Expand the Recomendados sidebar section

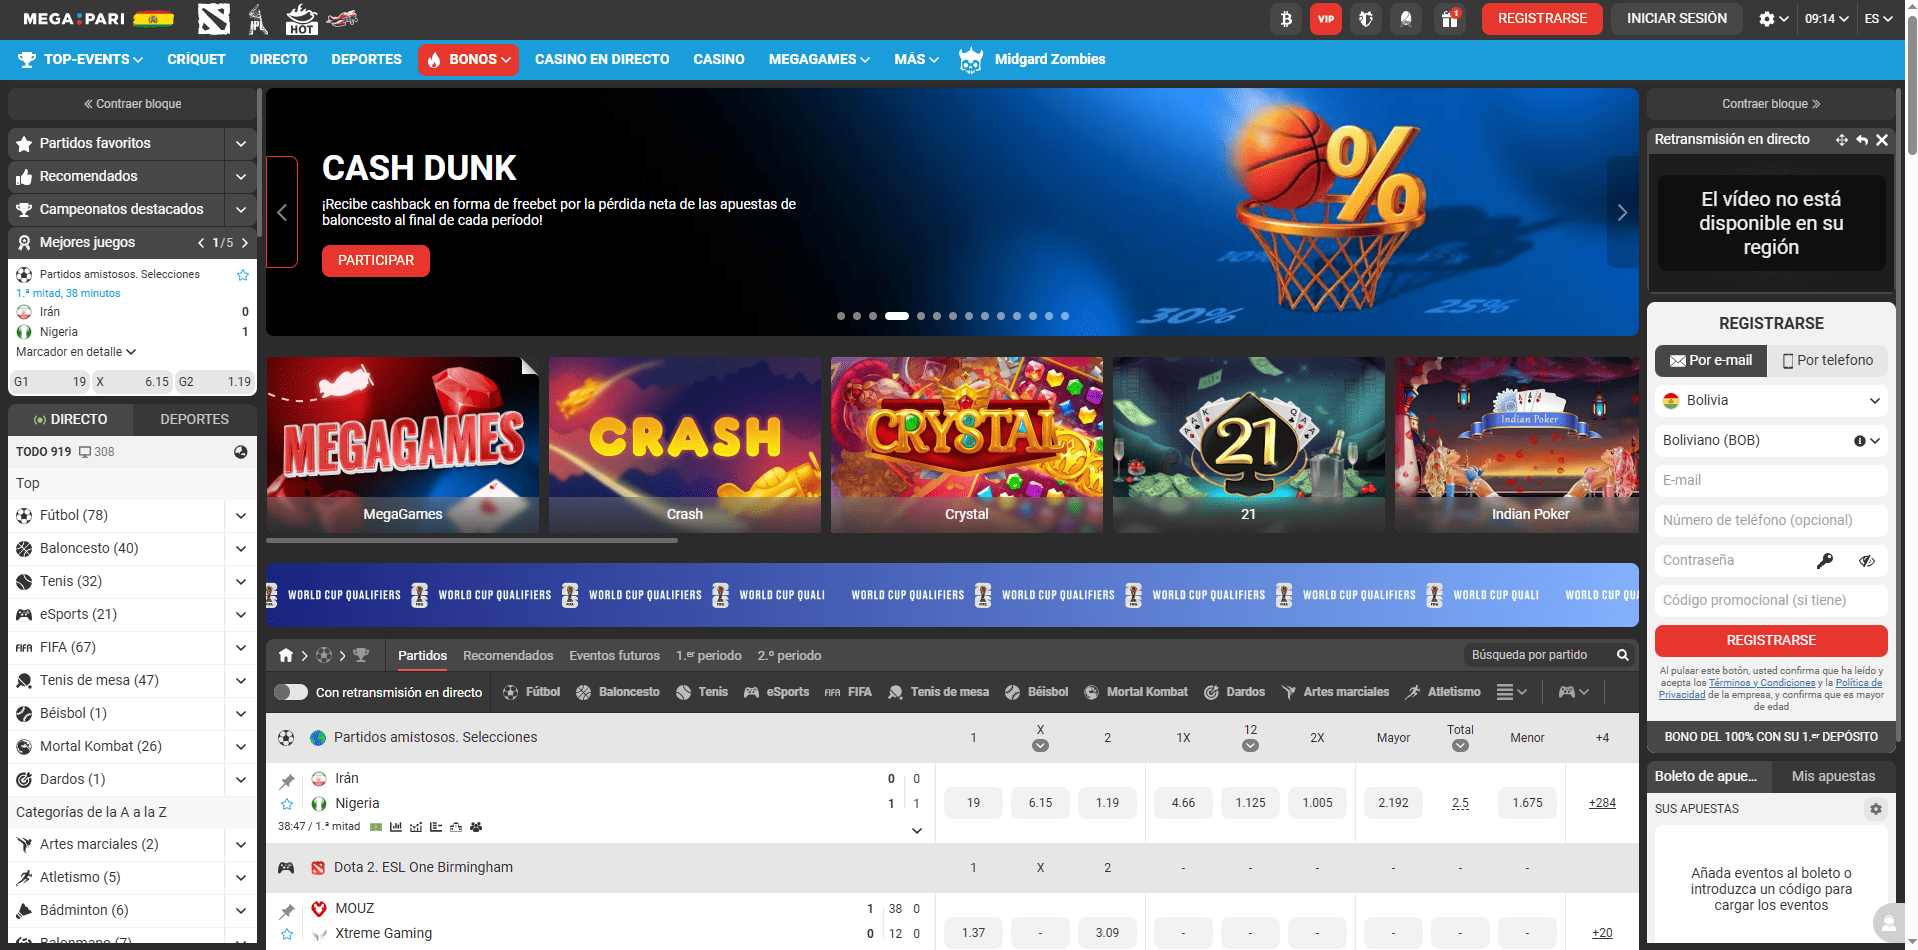click(241, 177)
